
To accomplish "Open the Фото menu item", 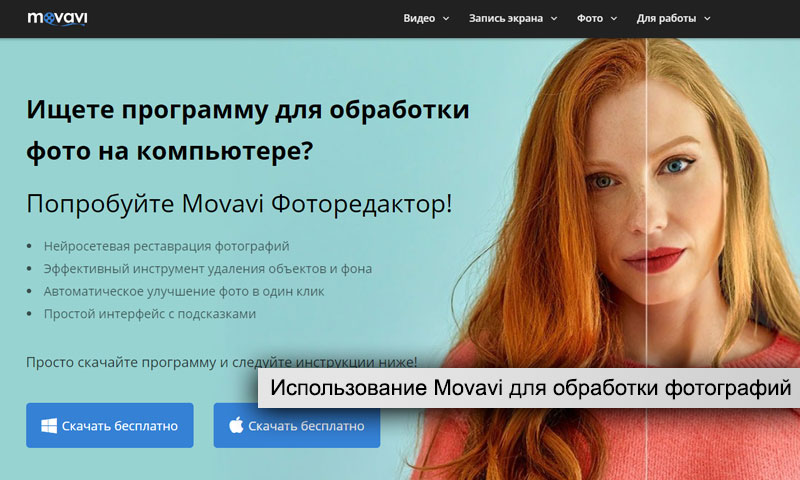I will coord(590,18).
